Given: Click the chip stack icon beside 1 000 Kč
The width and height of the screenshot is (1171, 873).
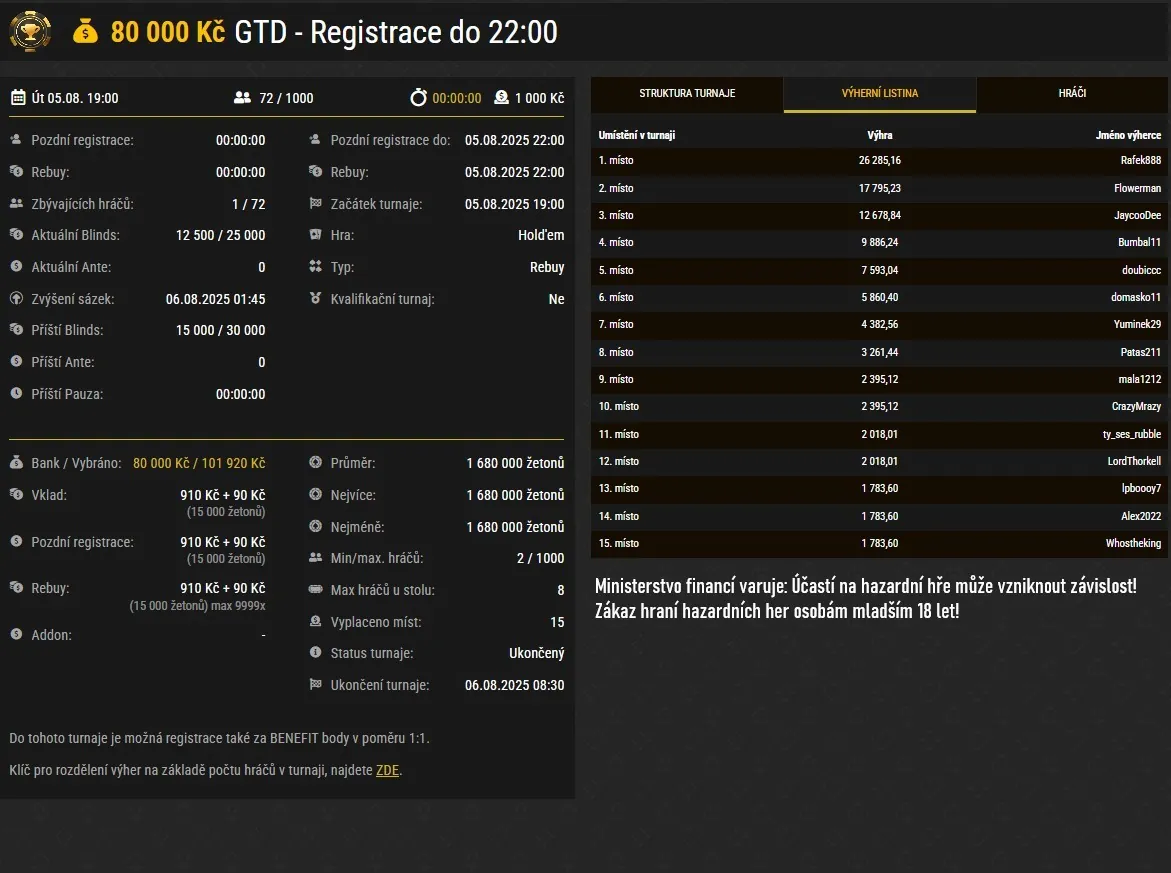Looking at the screenshot, I should (502, 98).
